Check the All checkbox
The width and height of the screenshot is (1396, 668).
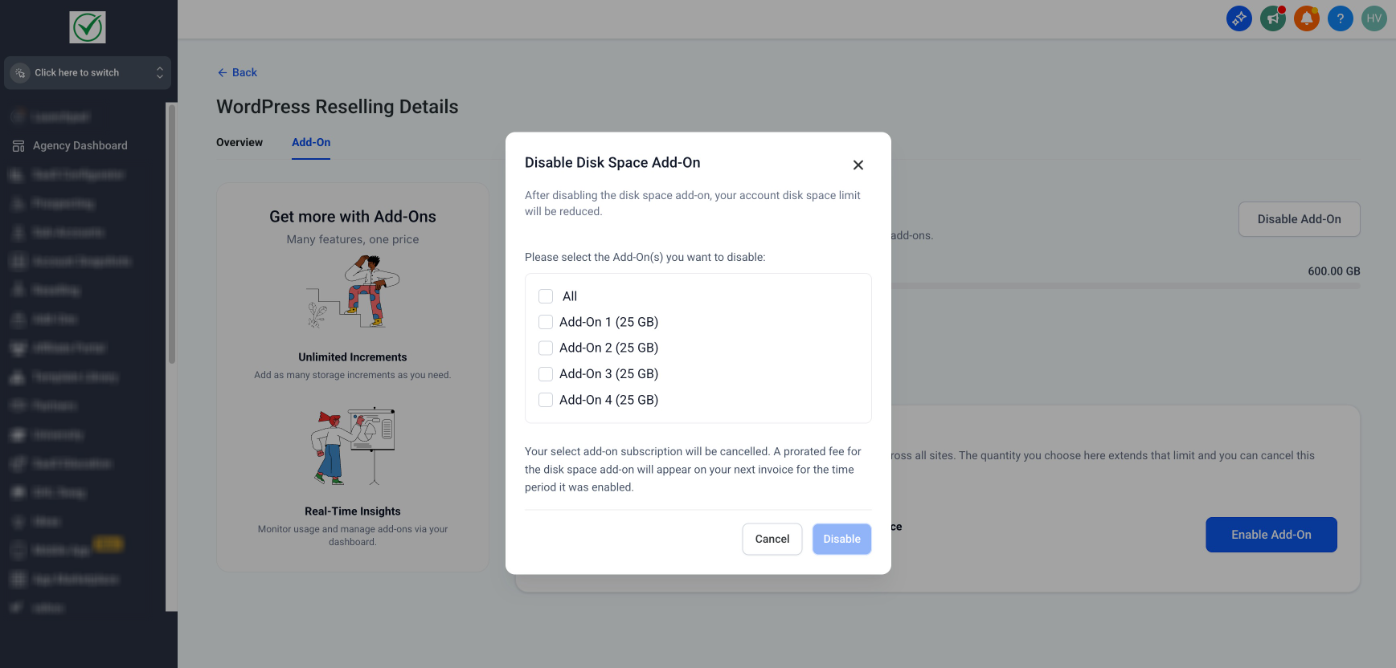(x=546, y=296)
